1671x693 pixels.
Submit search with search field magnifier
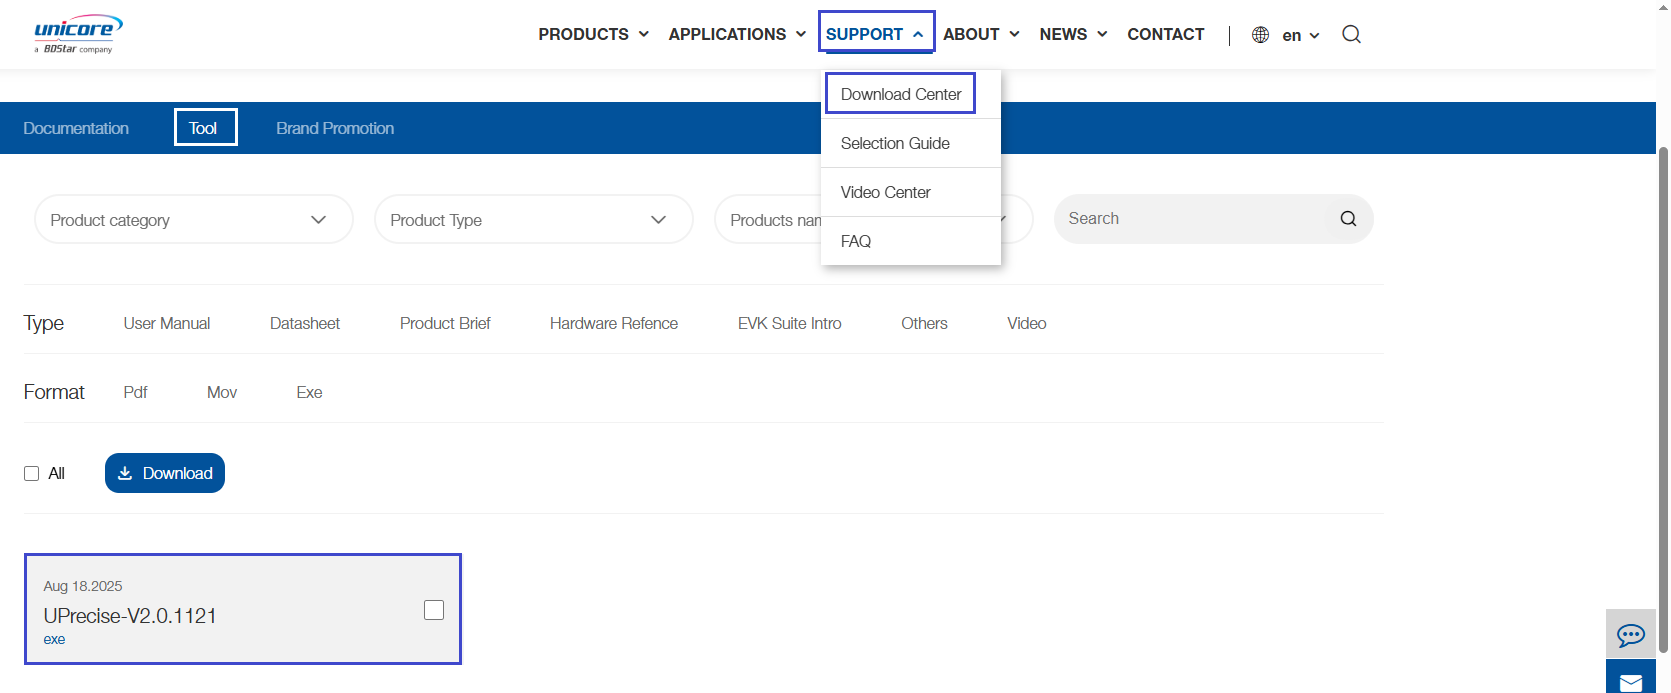(x=1348, y=219)
